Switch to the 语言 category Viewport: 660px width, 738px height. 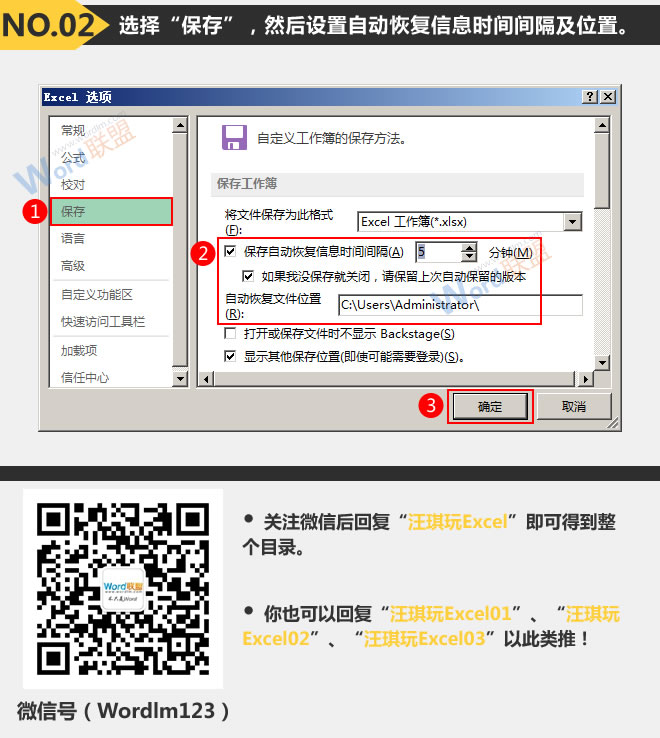[x=73, y=239]
